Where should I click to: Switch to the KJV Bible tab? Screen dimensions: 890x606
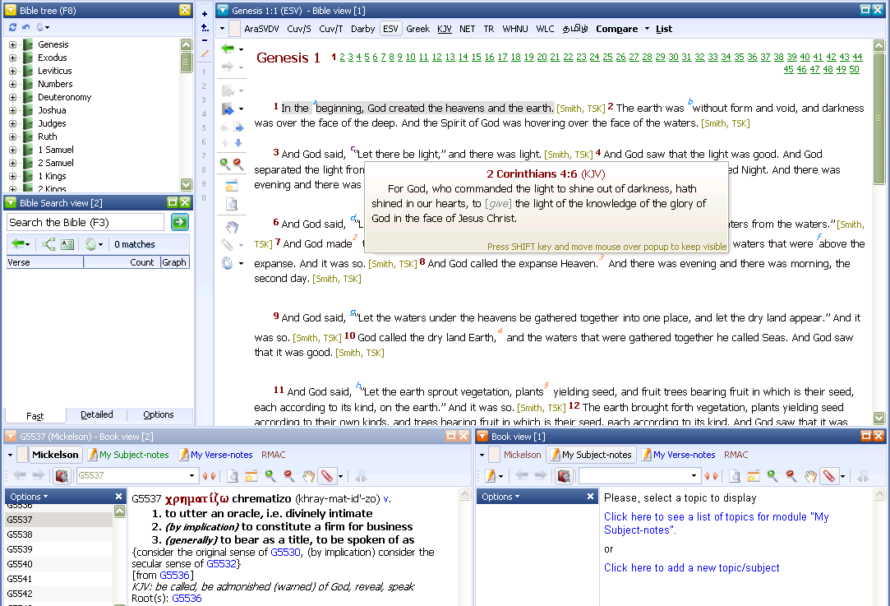[444, 29]
